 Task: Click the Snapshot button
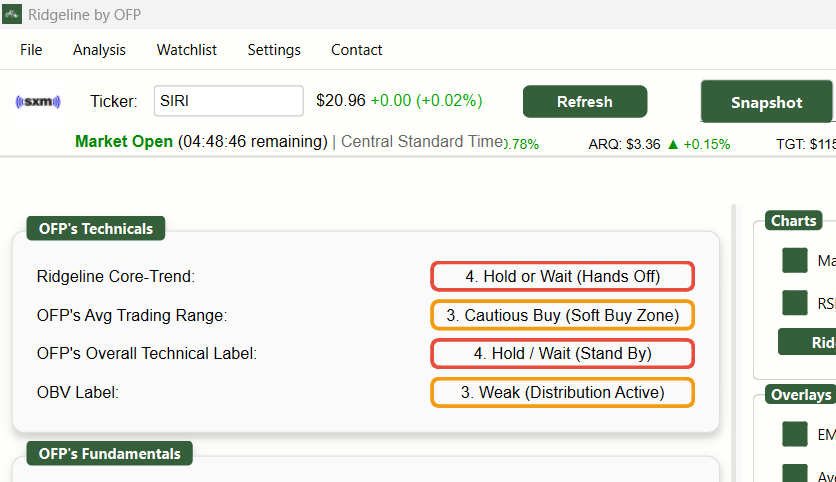(766, 102)
